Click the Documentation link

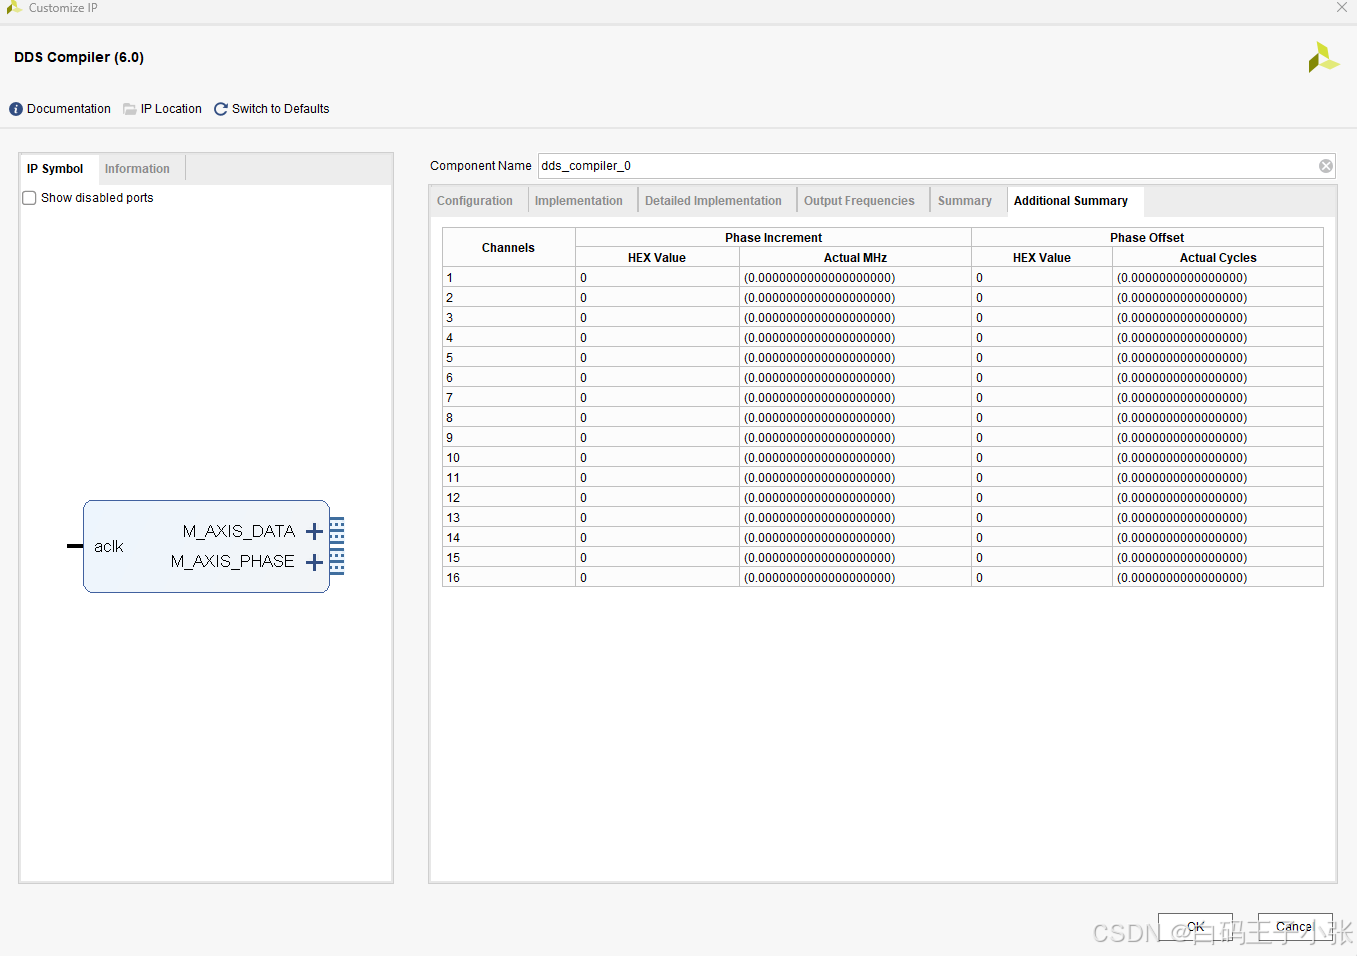(x=69, y=109)
